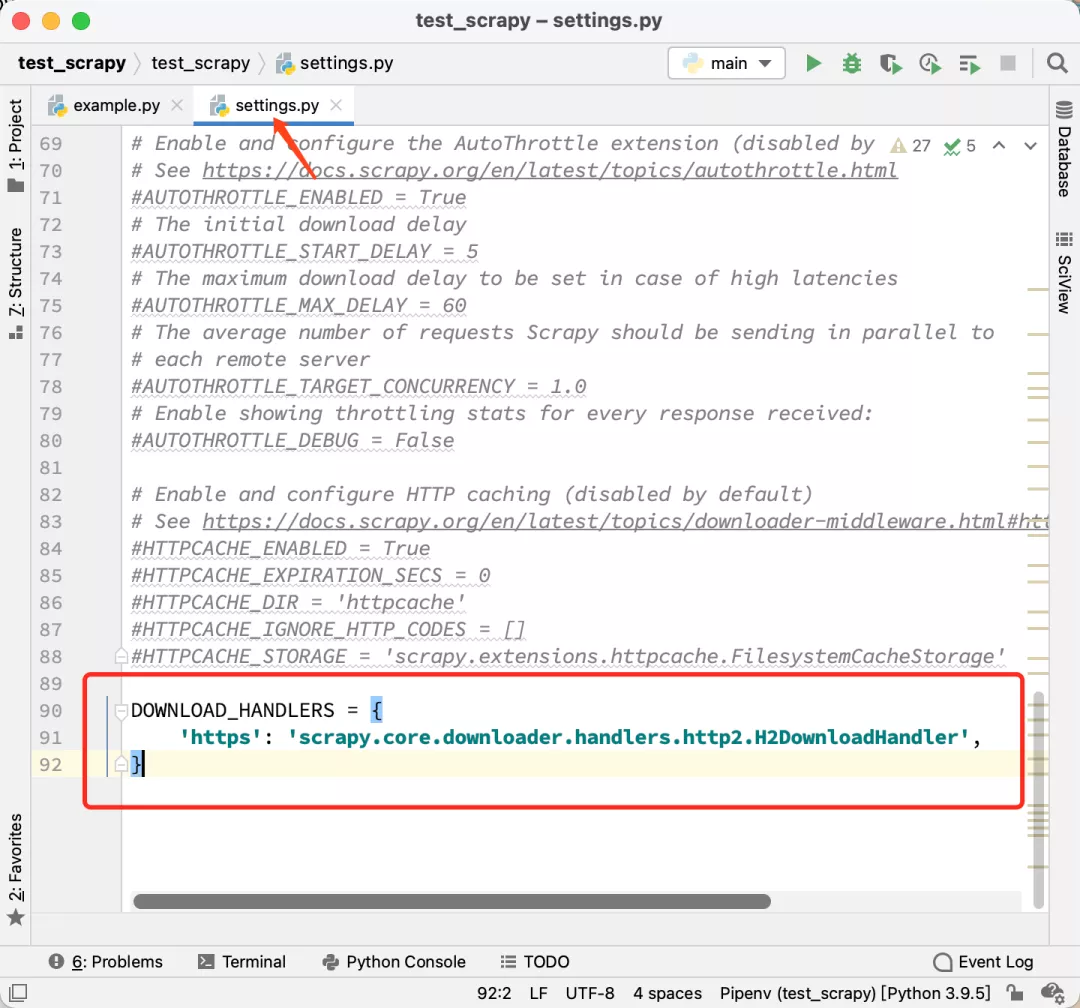The width and height of the screenshot is (1080, 1008).
Task: Click line number 90 in gutter
Action: [x=51, y=710]
